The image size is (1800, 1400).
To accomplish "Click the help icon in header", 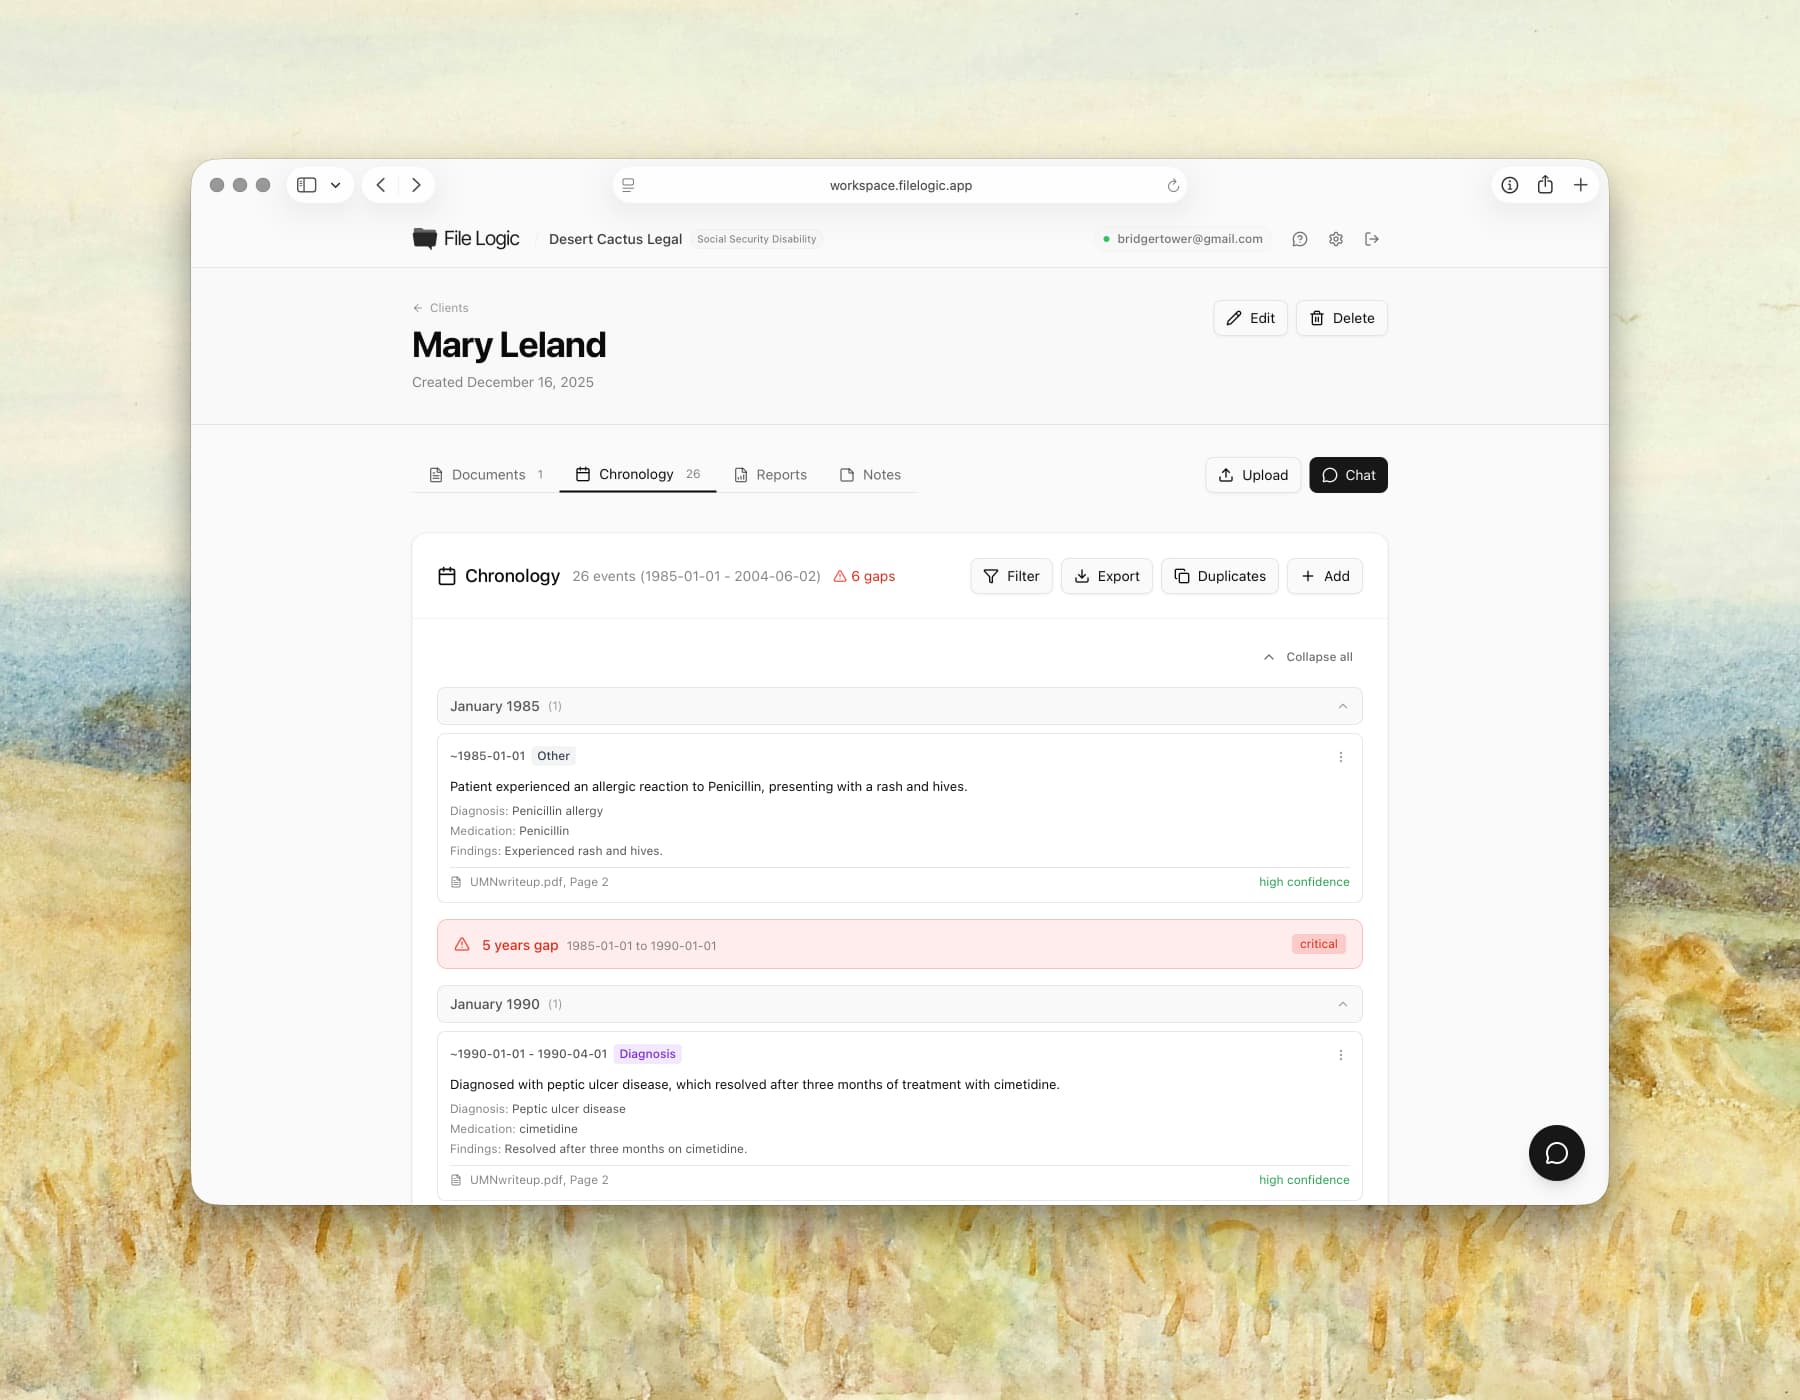I will pos(1299,239).
